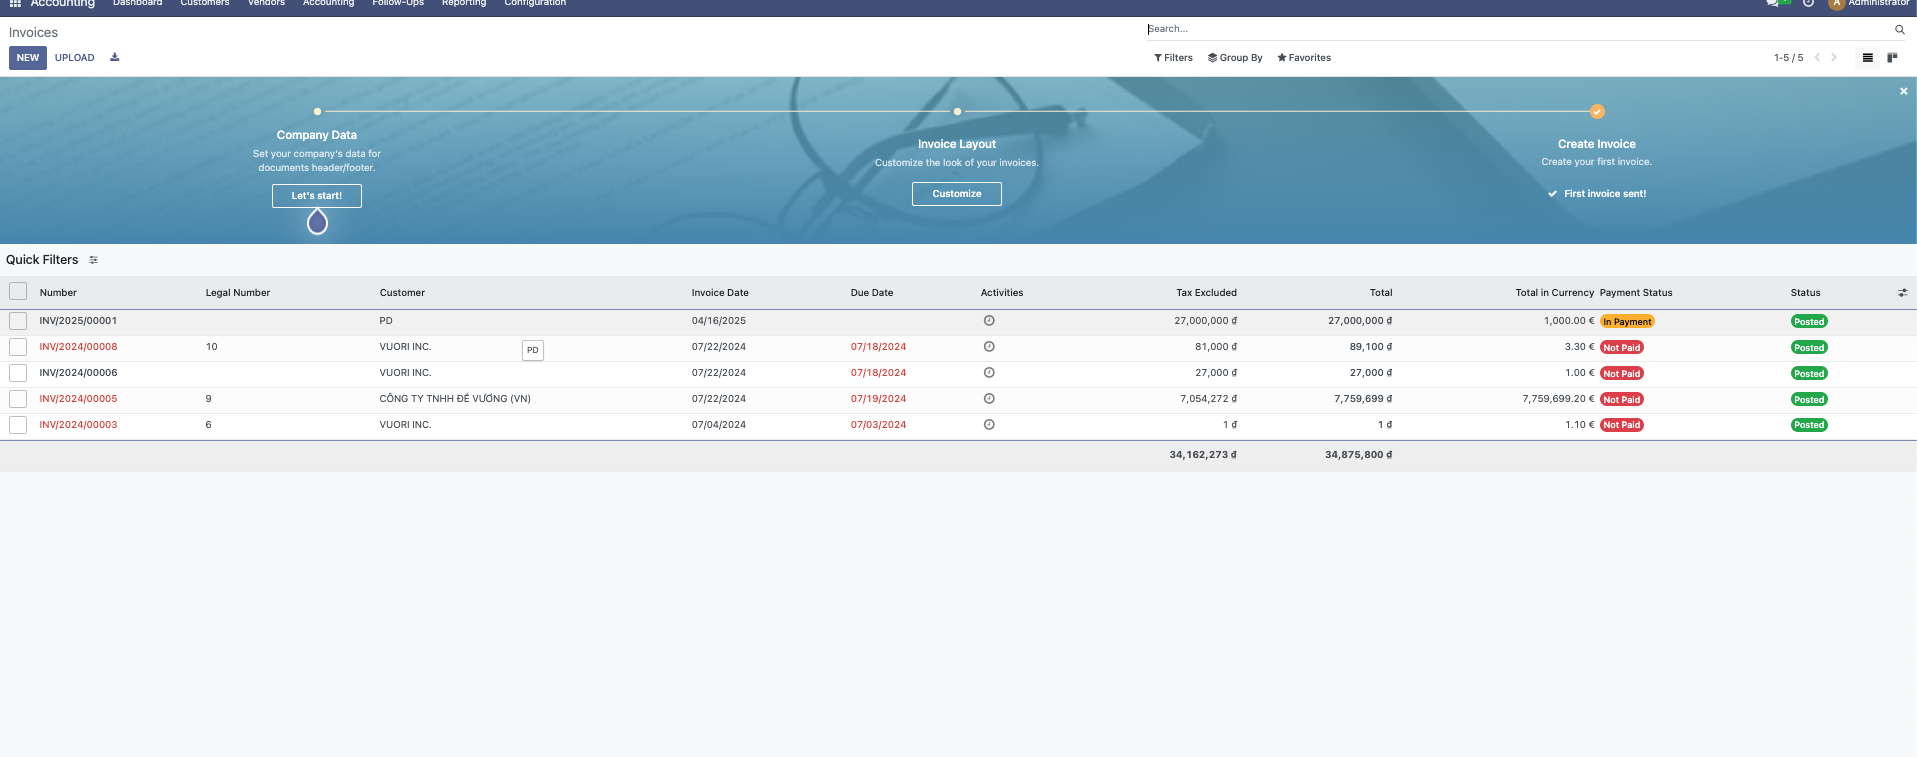Screen dimensions: 1917x757
Task: Open Quick Filters settings icon
Action: (93, 260)
